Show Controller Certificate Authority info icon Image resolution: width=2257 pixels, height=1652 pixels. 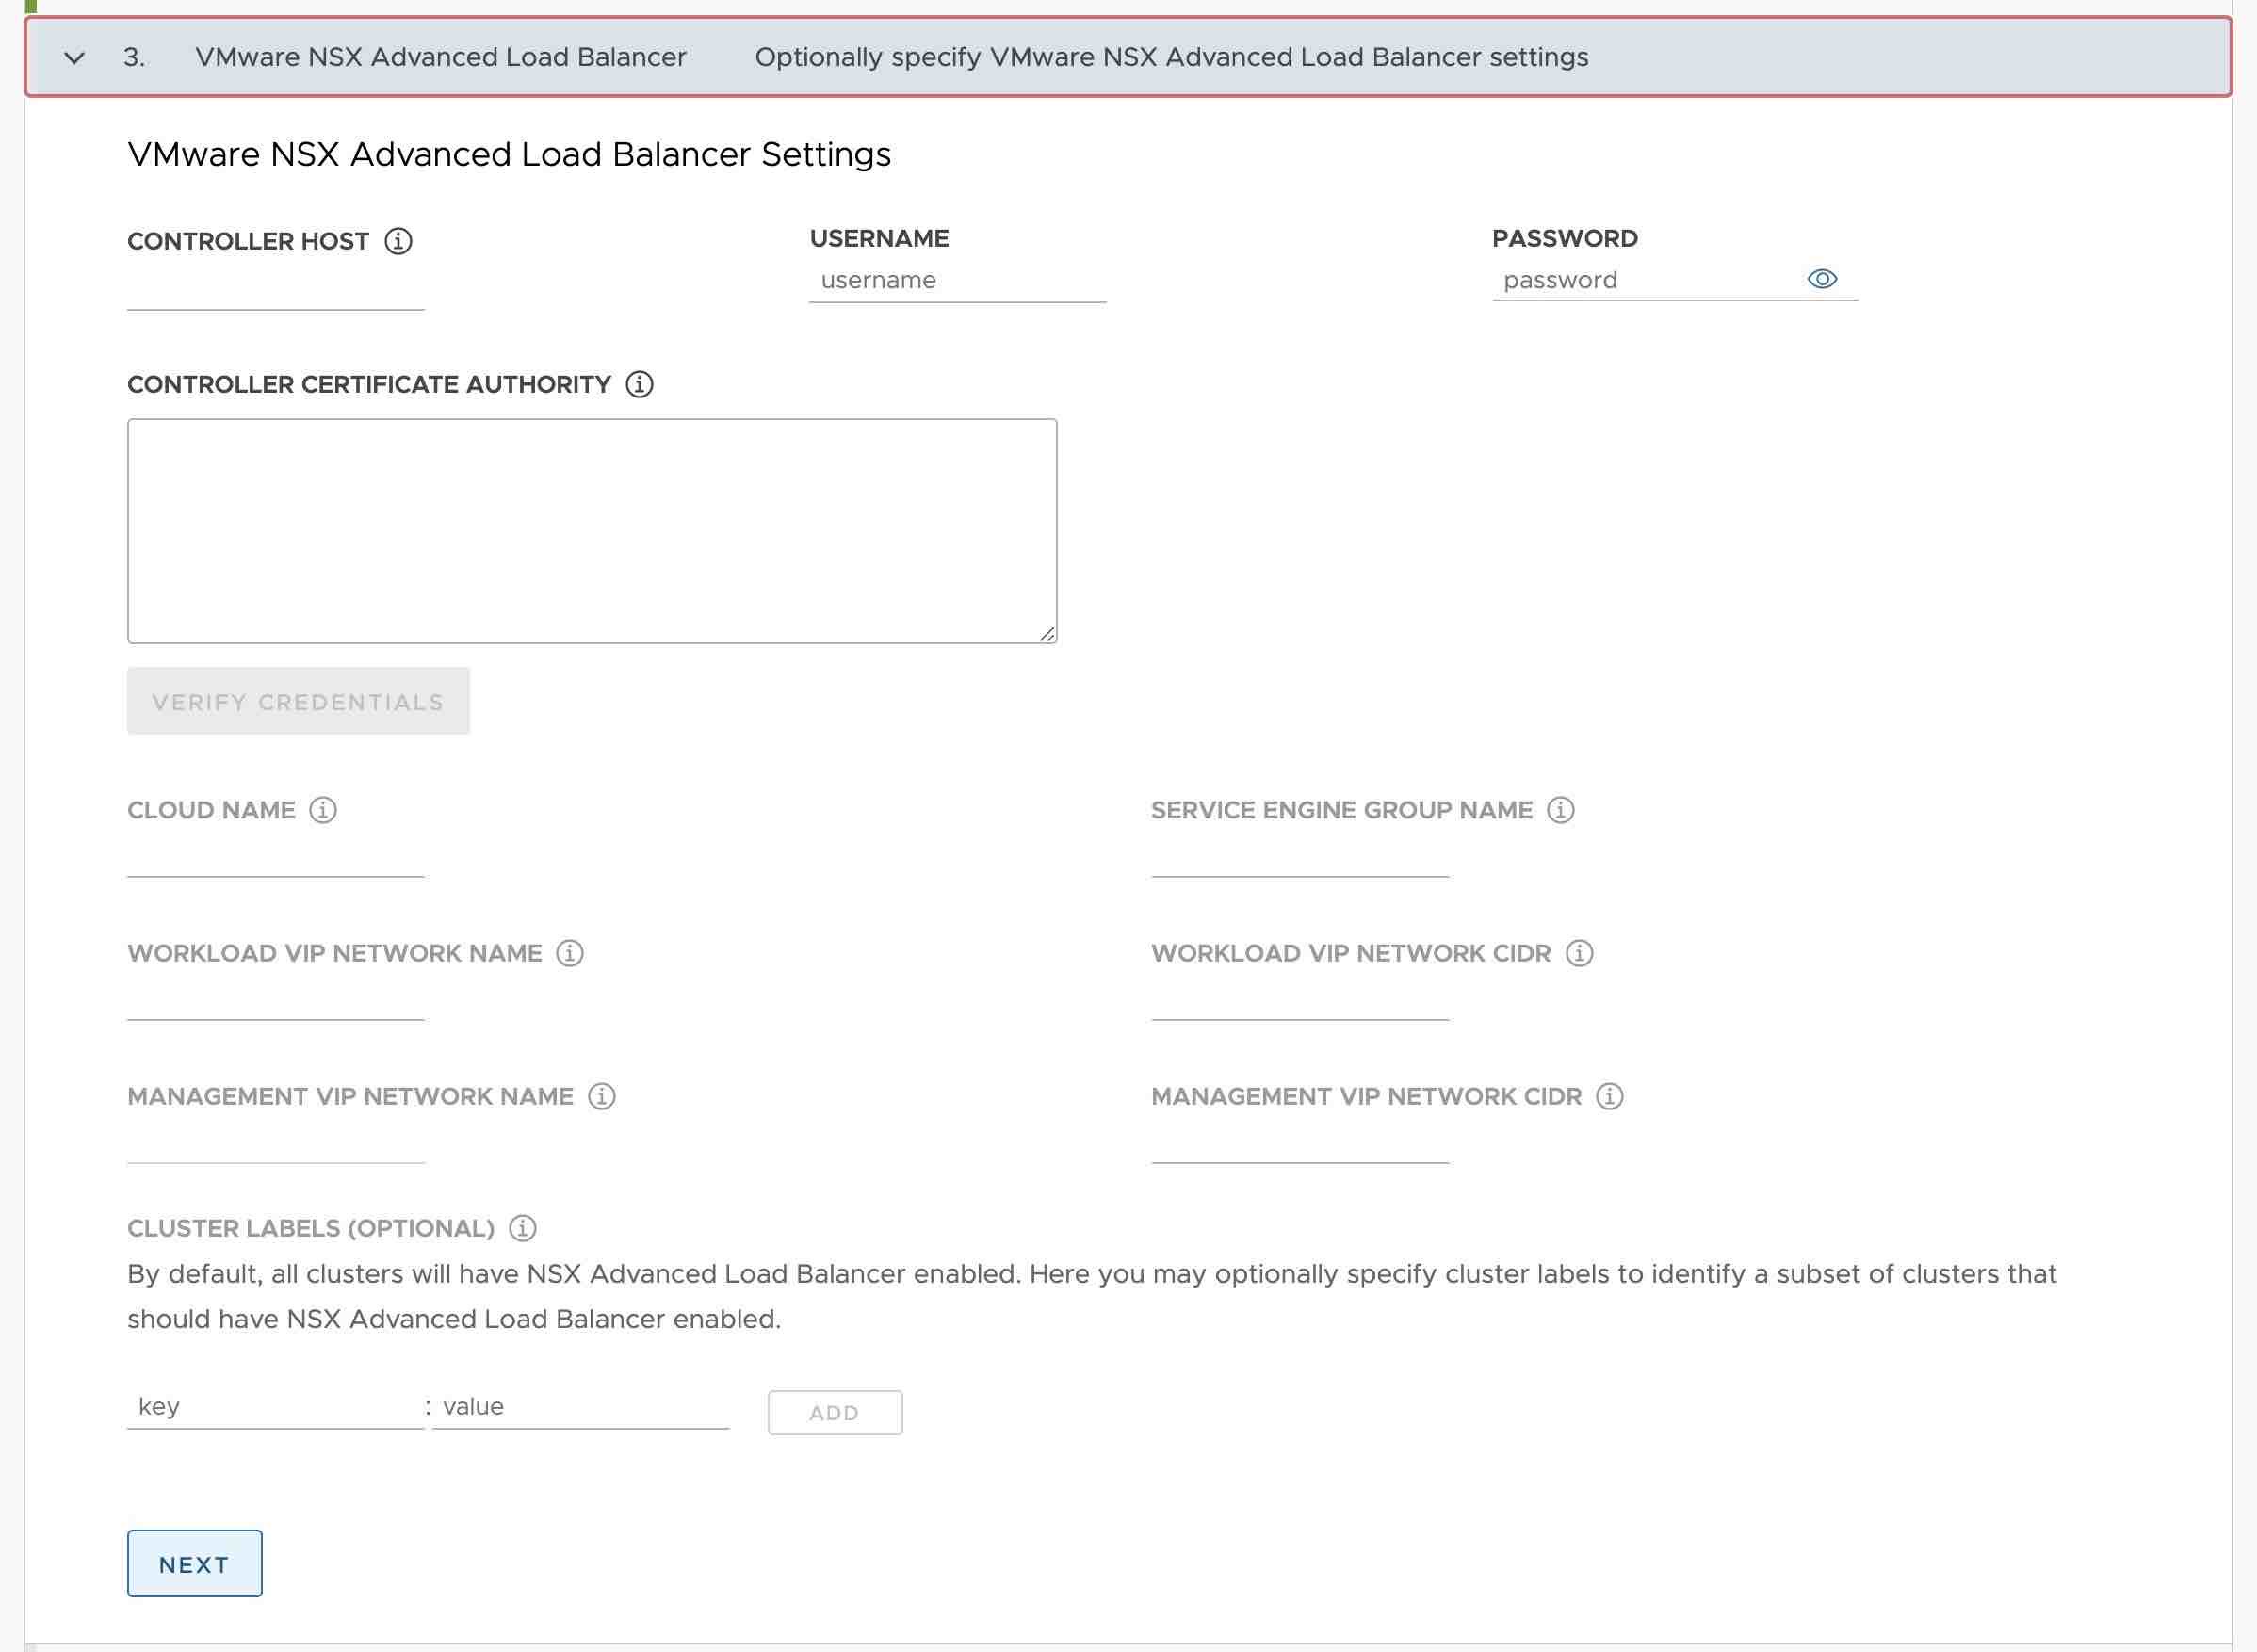click(x=640, y=384)
